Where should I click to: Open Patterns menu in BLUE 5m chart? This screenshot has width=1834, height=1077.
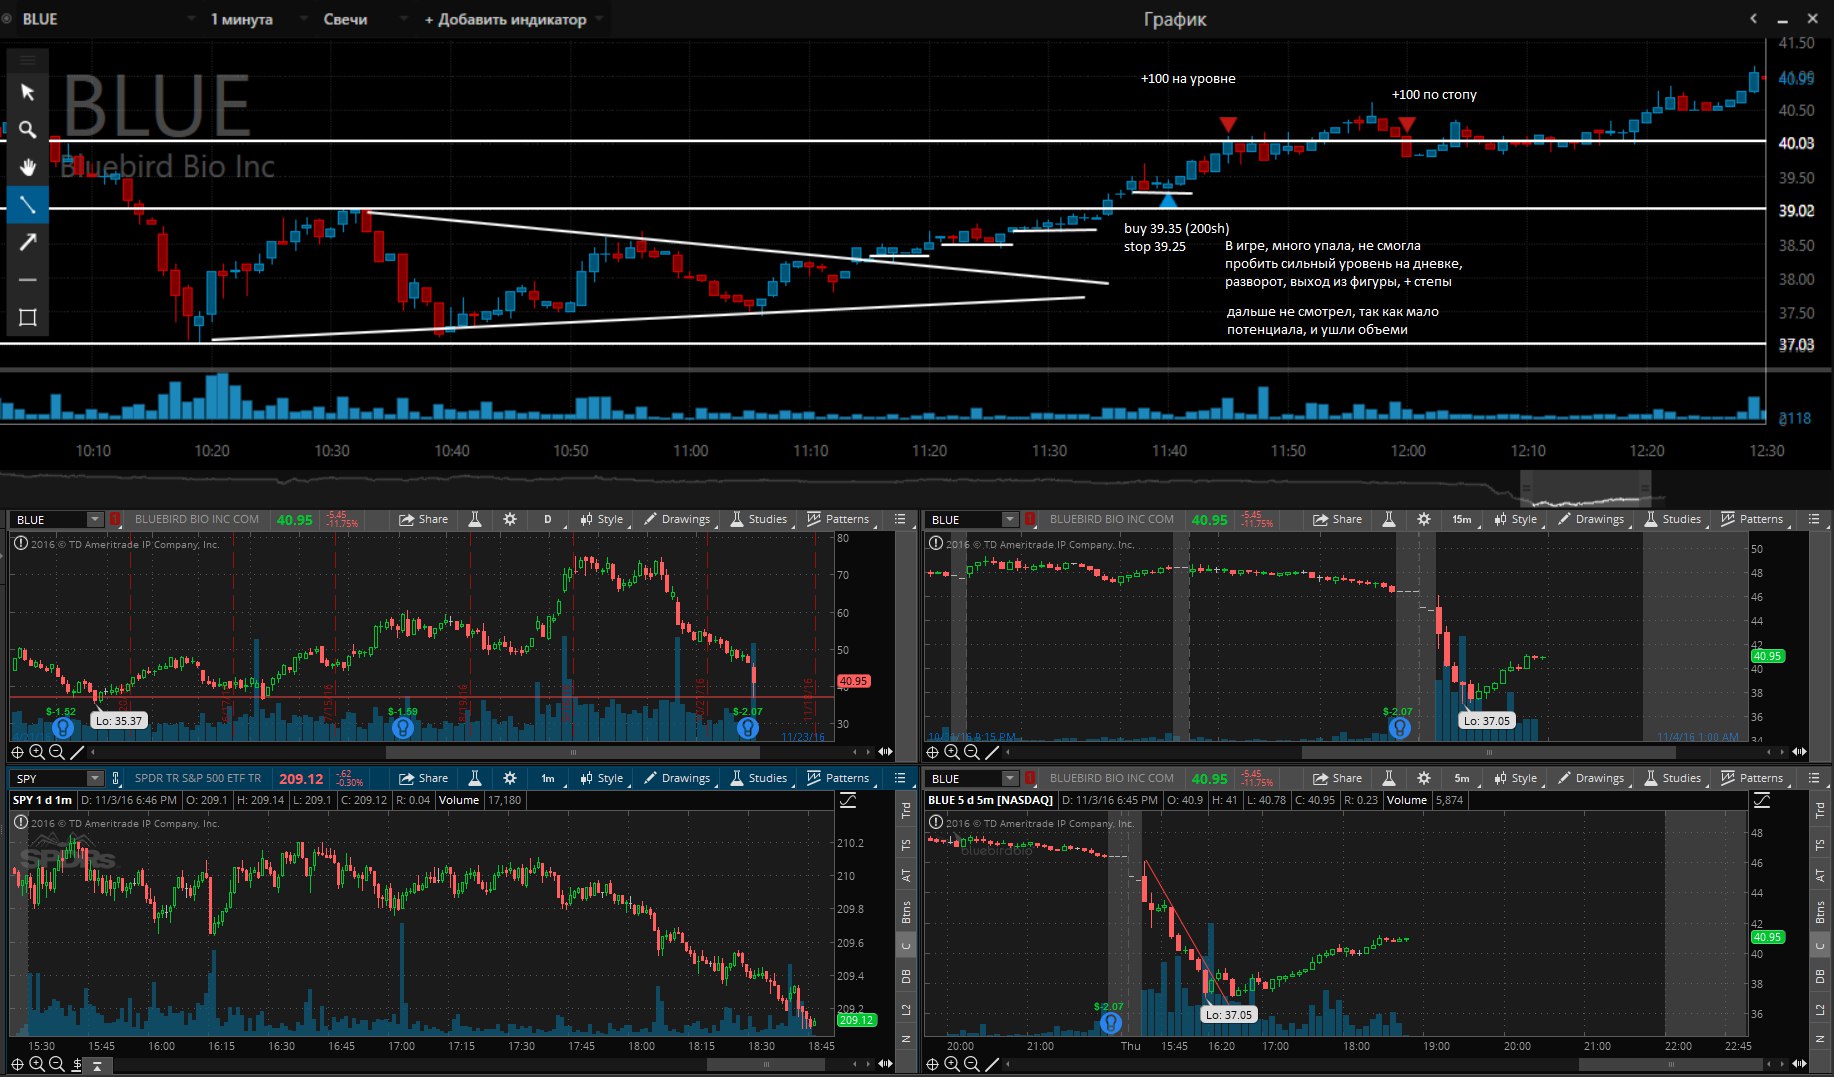1753,778
